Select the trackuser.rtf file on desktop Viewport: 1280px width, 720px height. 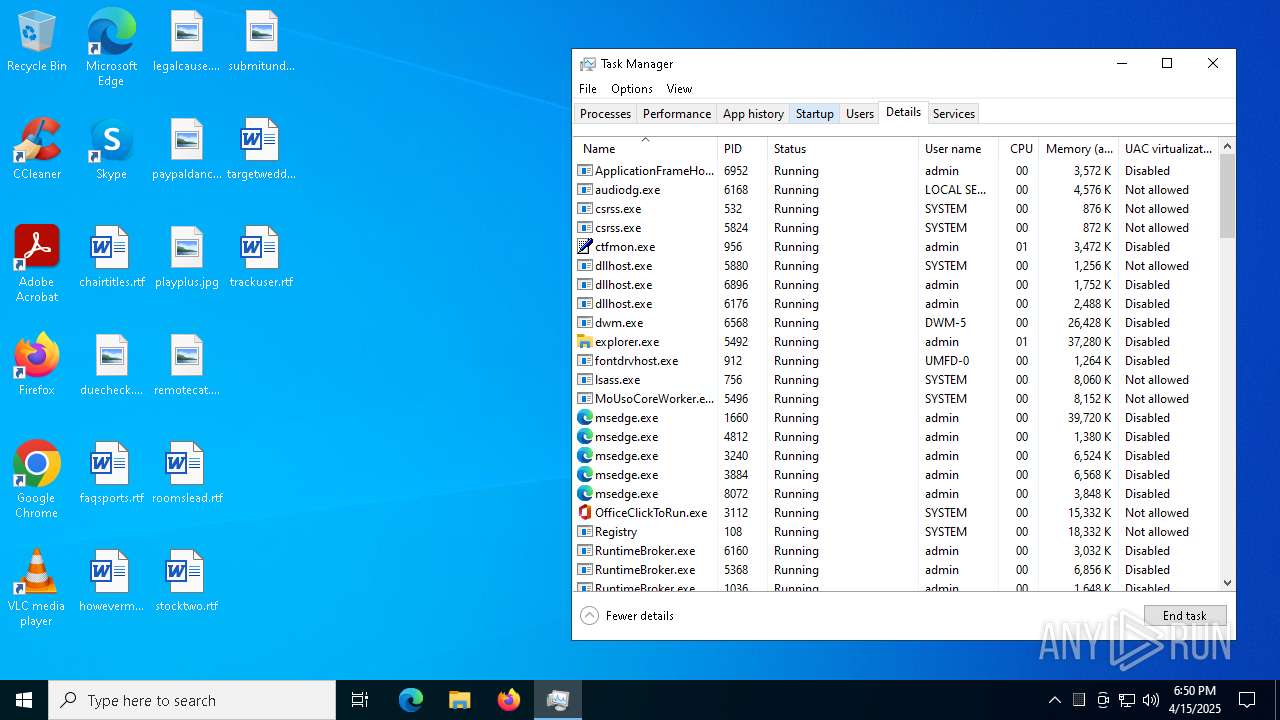tap(261, 257)
